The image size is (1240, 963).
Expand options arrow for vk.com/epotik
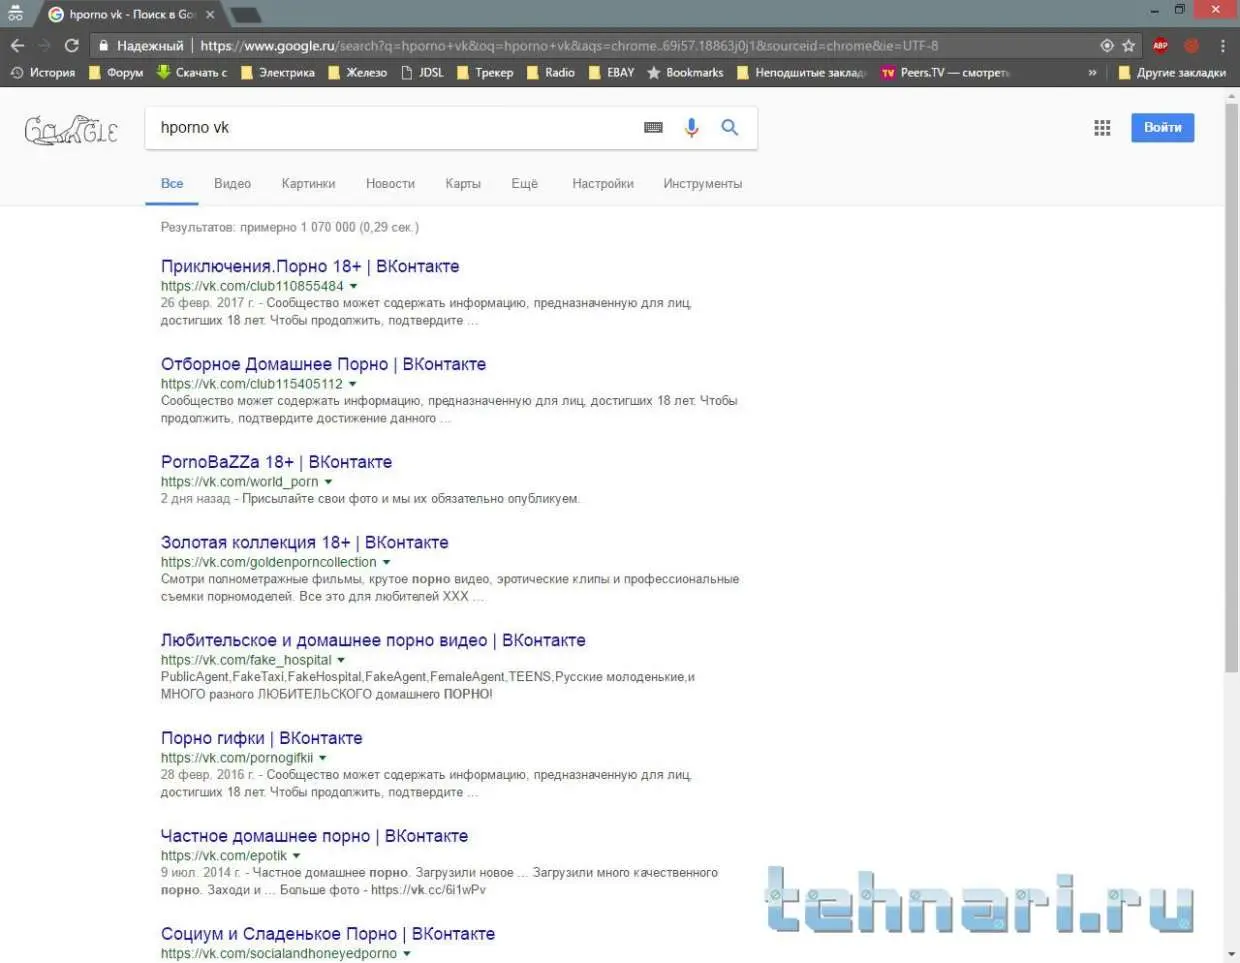coord(296,857)
